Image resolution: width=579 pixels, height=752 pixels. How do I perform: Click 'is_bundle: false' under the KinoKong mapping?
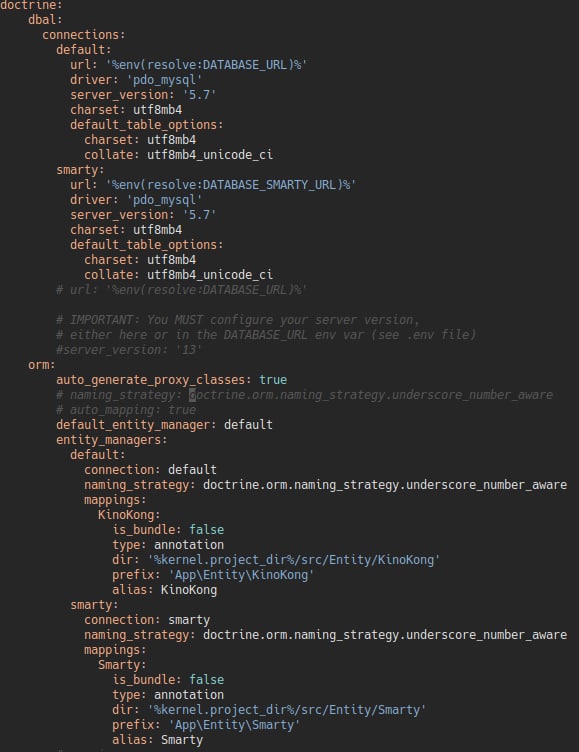[168, 530]
